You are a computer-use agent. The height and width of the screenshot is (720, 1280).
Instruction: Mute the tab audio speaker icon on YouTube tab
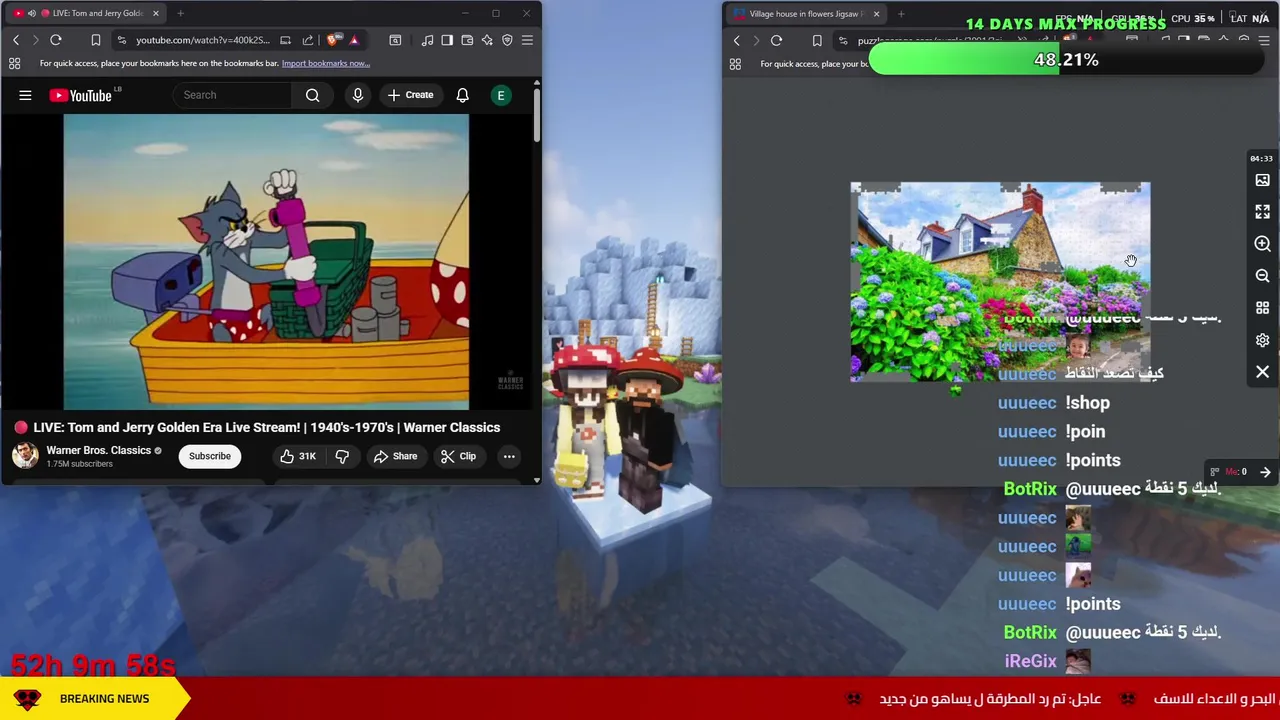click(x=31, y=13)
